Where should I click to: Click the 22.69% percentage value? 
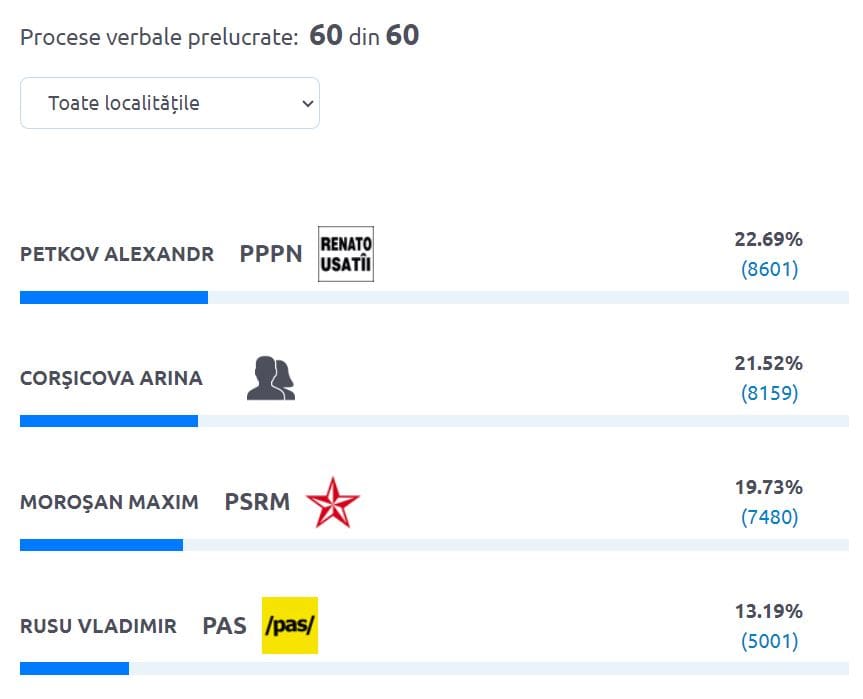tap(768, 240)
